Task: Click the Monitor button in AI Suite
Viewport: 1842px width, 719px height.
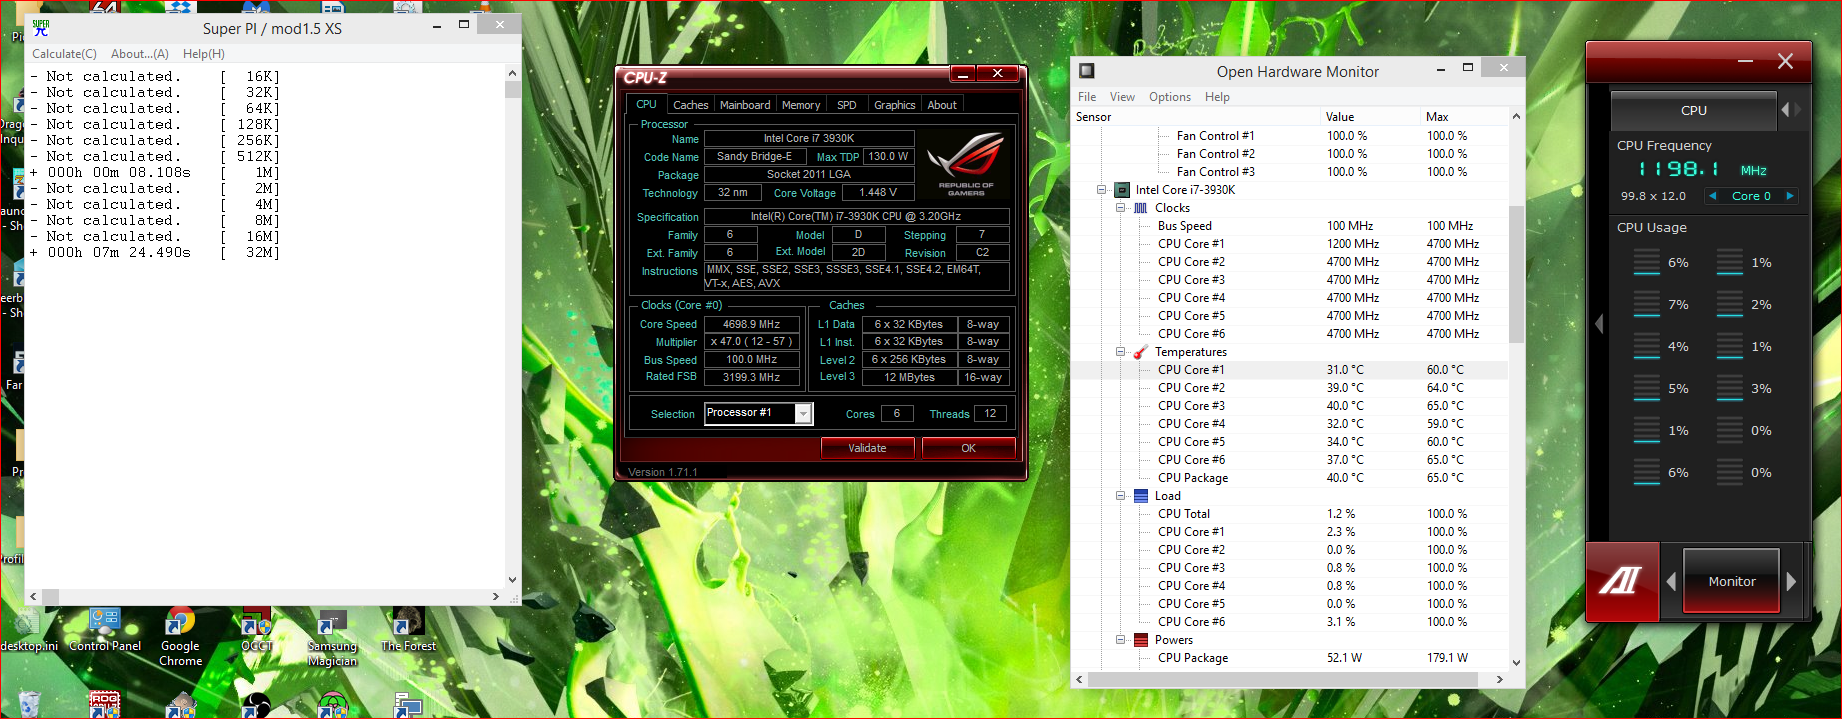Action: (1732, 581)
